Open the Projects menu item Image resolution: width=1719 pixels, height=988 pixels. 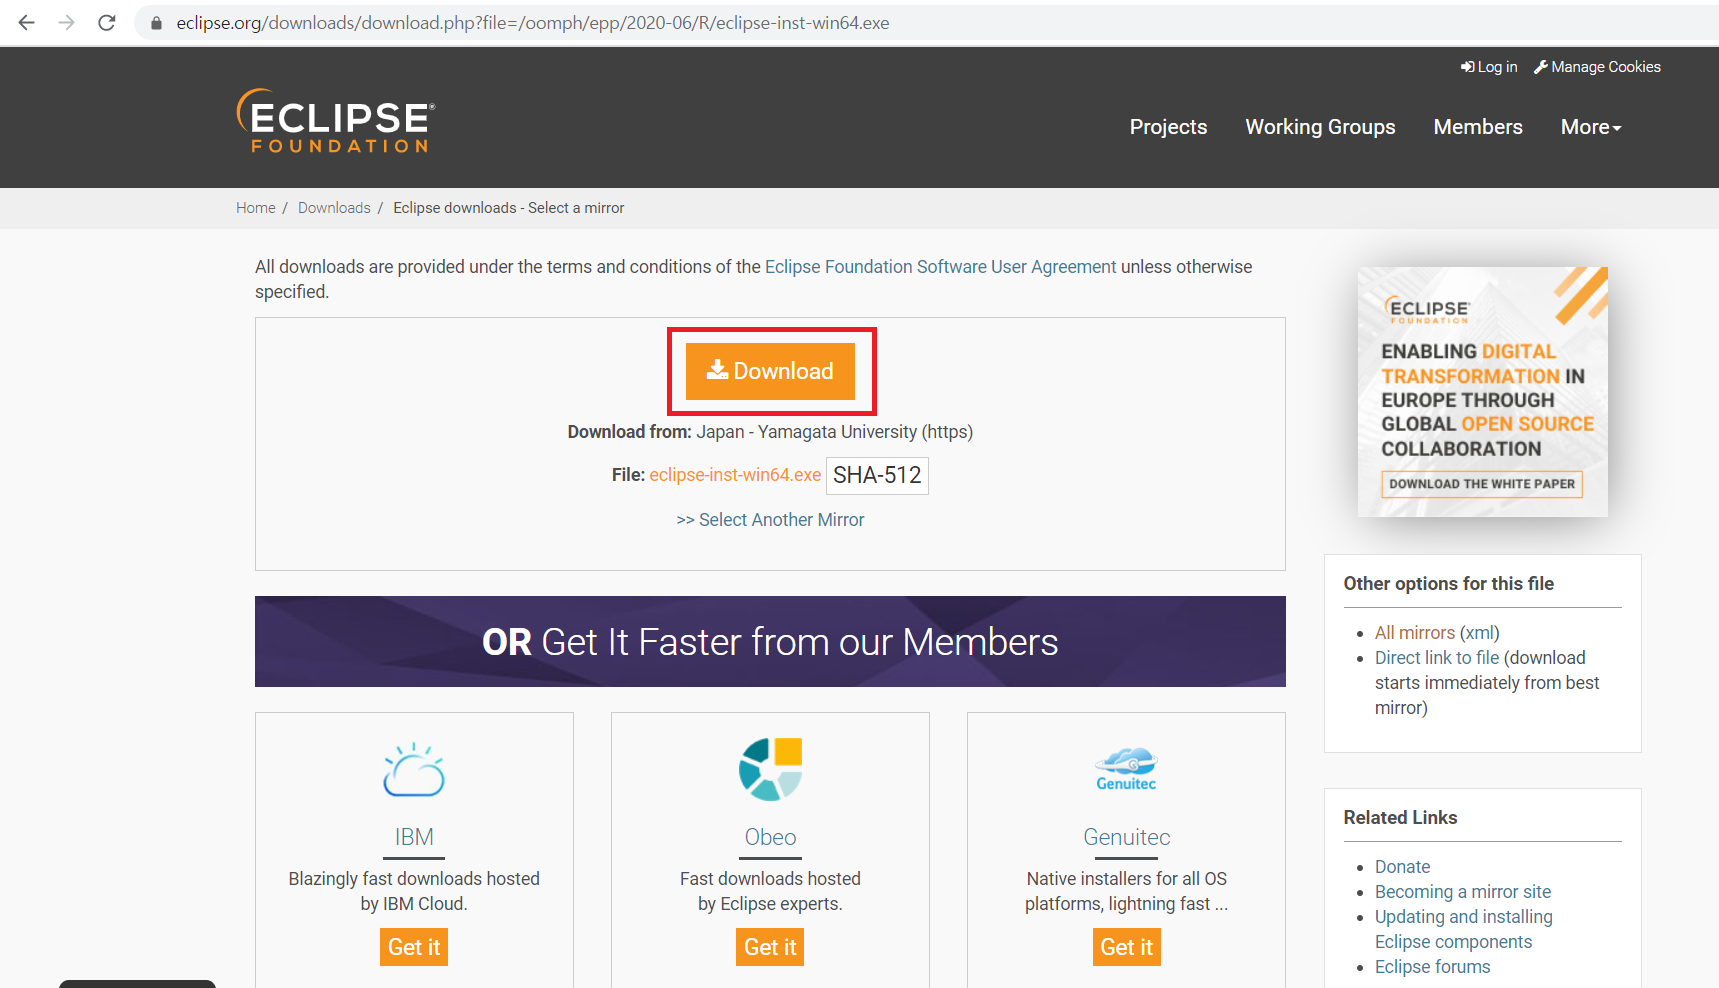click(x=1168, y=127)
